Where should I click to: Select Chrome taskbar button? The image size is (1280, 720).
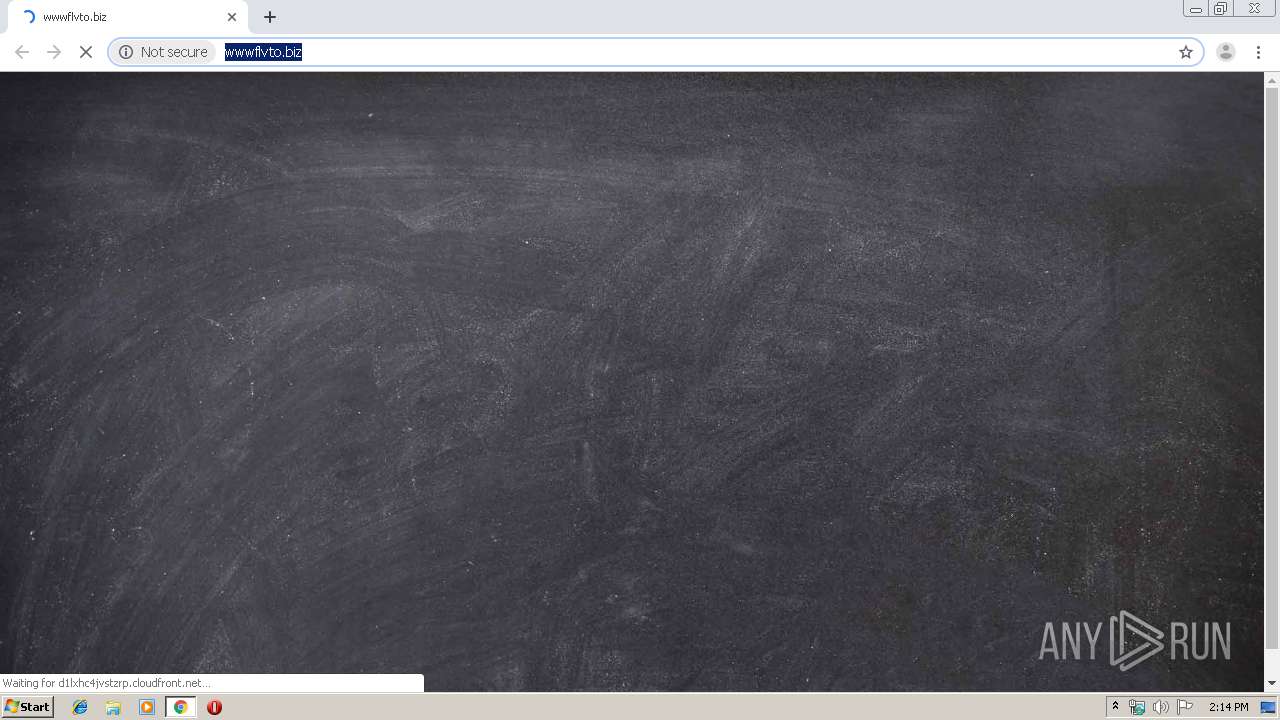coord(180,707)
